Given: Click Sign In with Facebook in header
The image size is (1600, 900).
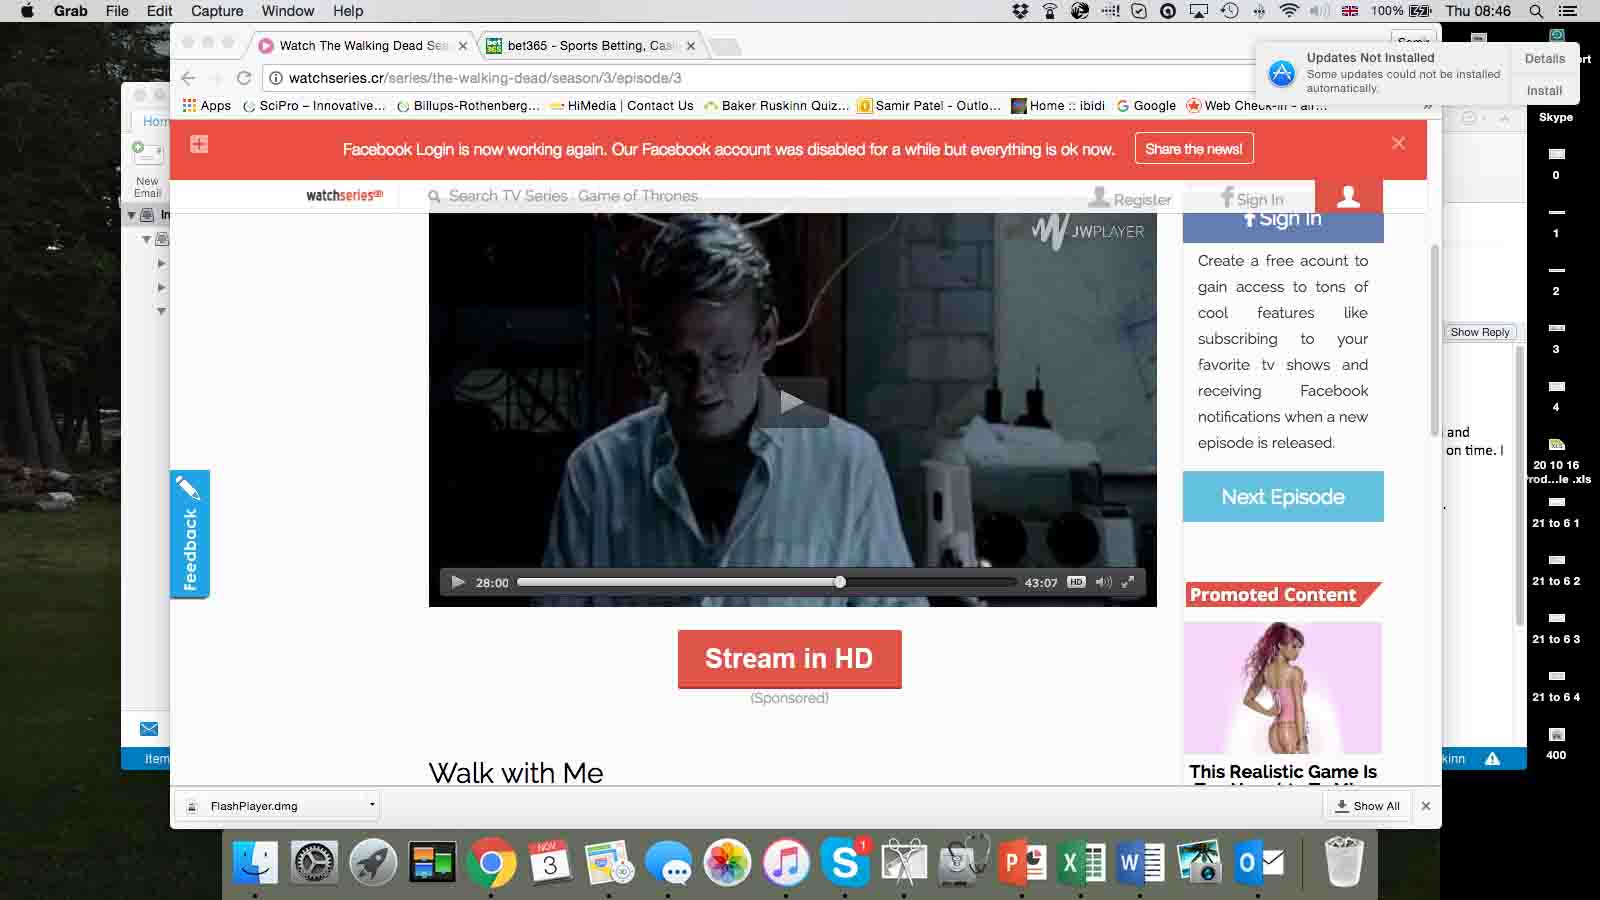Looking at the screenshot, I should (x=1252, y=198).
